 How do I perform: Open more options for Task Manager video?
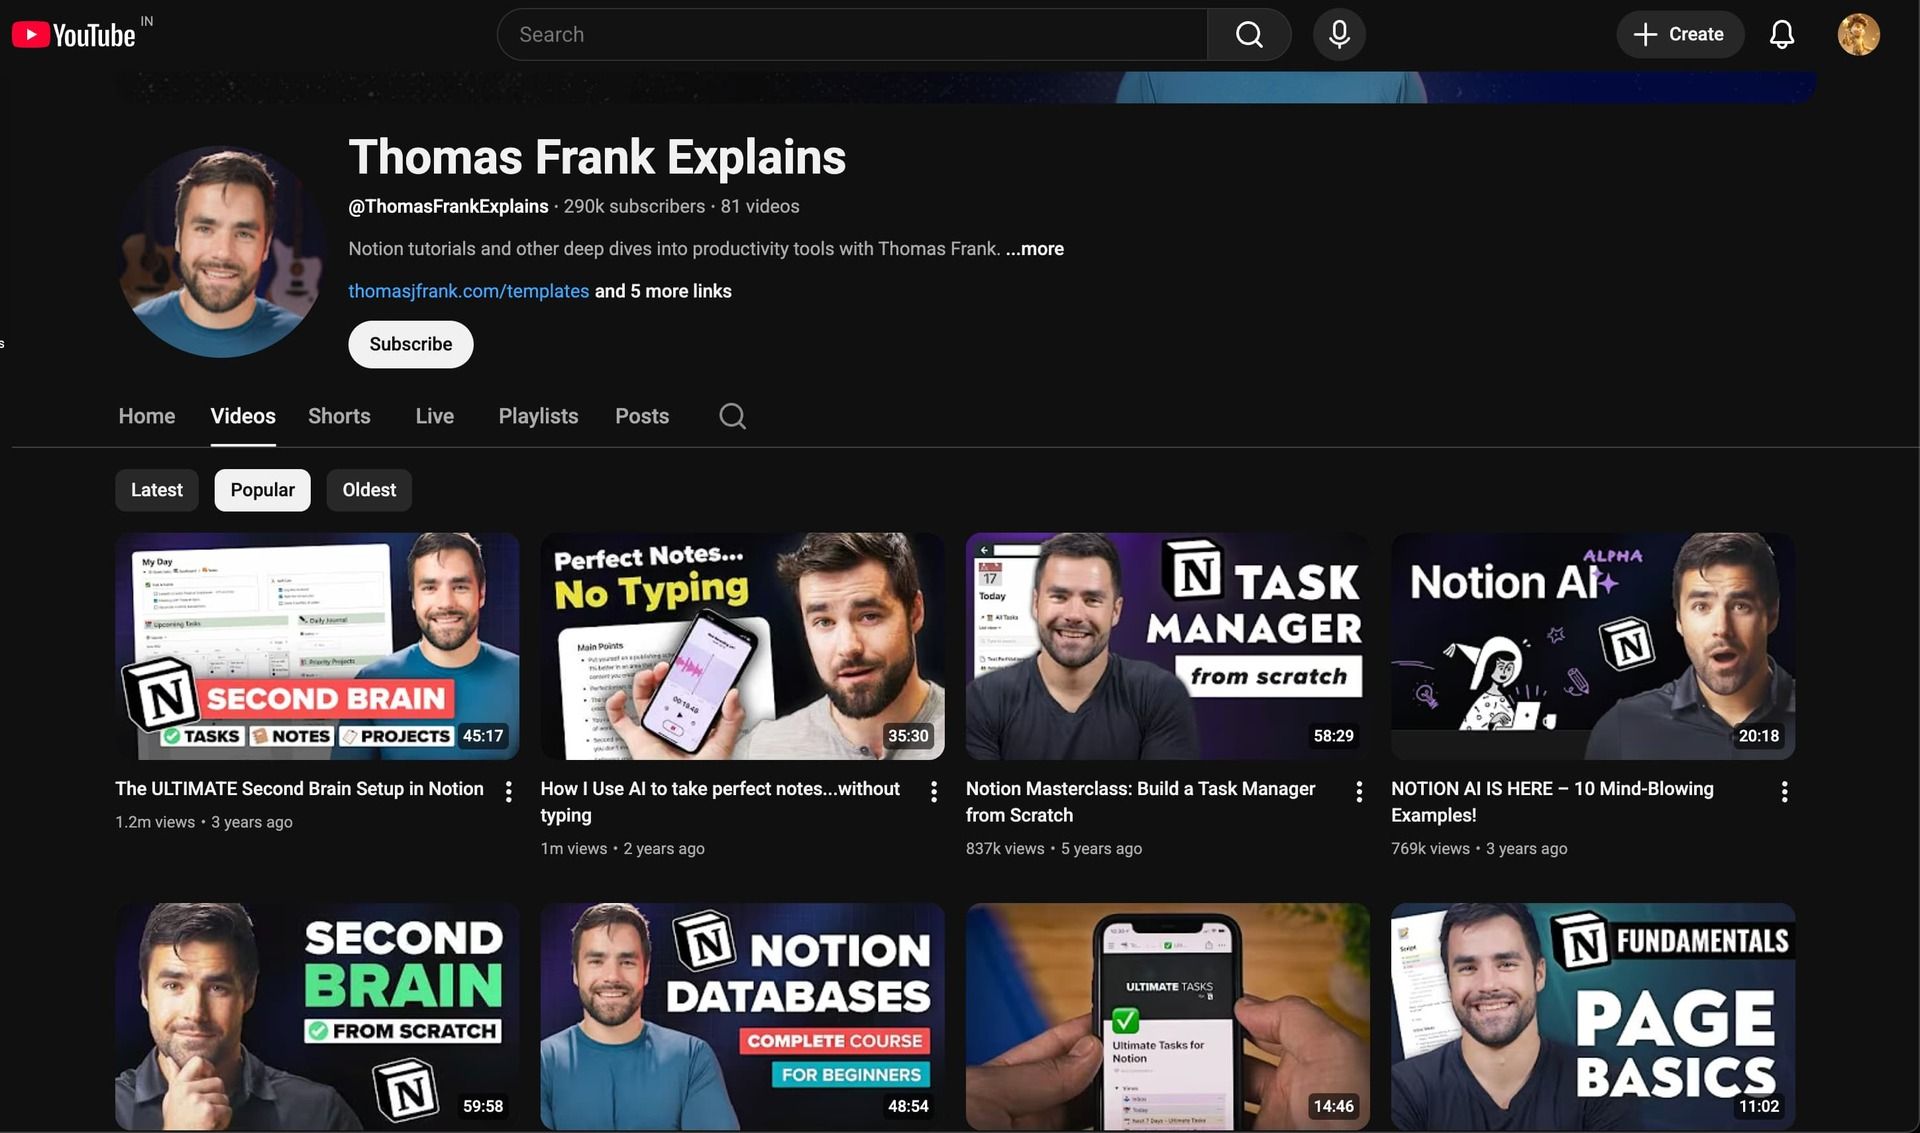(x=1358, y=791)
